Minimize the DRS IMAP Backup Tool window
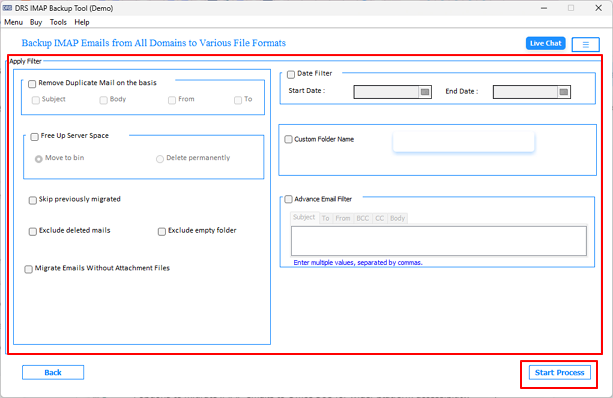This screenshot has width=613, height=398. point(544,8)
